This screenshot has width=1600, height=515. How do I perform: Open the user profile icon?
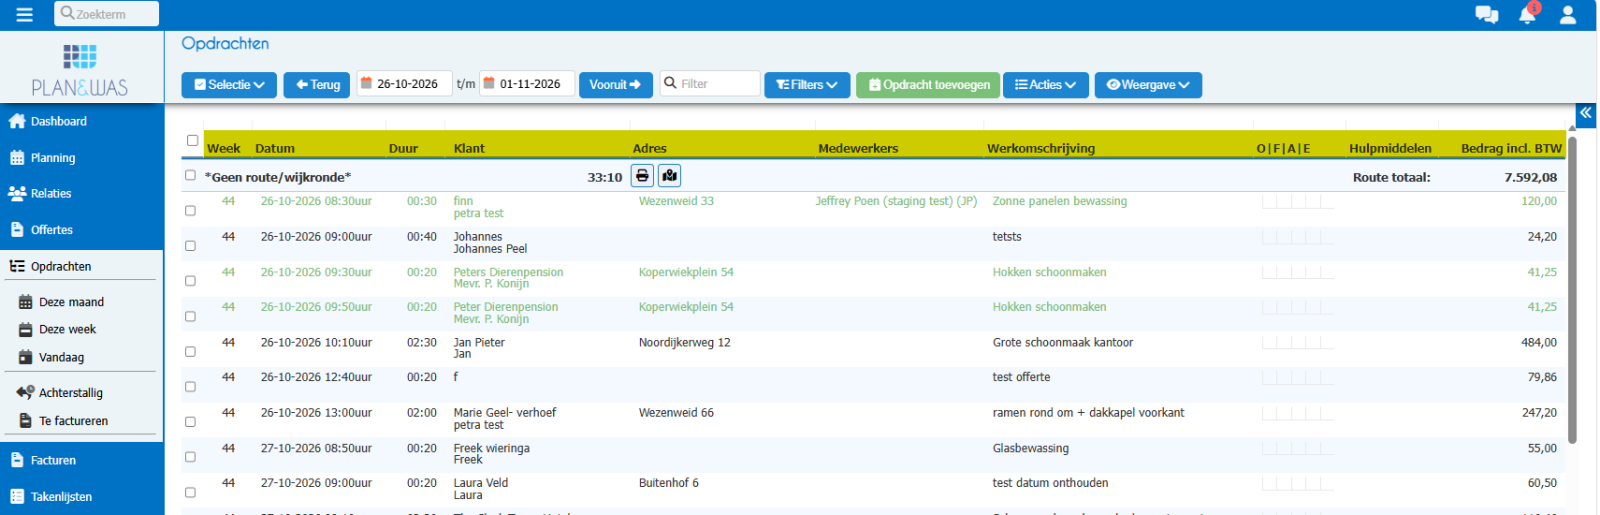click(1568, 14)
